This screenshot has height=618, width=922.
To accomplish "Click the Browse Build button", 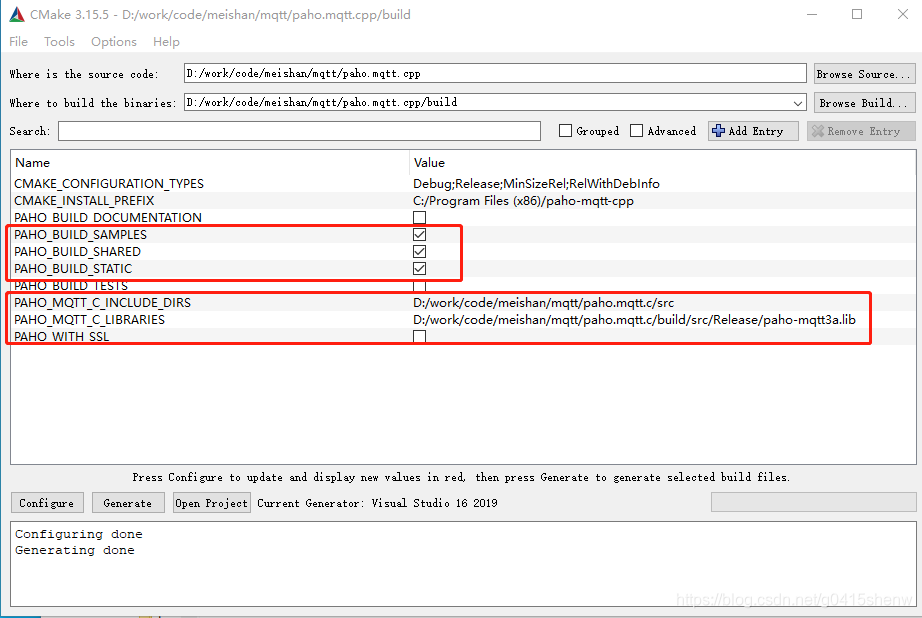I will [x=864, y=103].
